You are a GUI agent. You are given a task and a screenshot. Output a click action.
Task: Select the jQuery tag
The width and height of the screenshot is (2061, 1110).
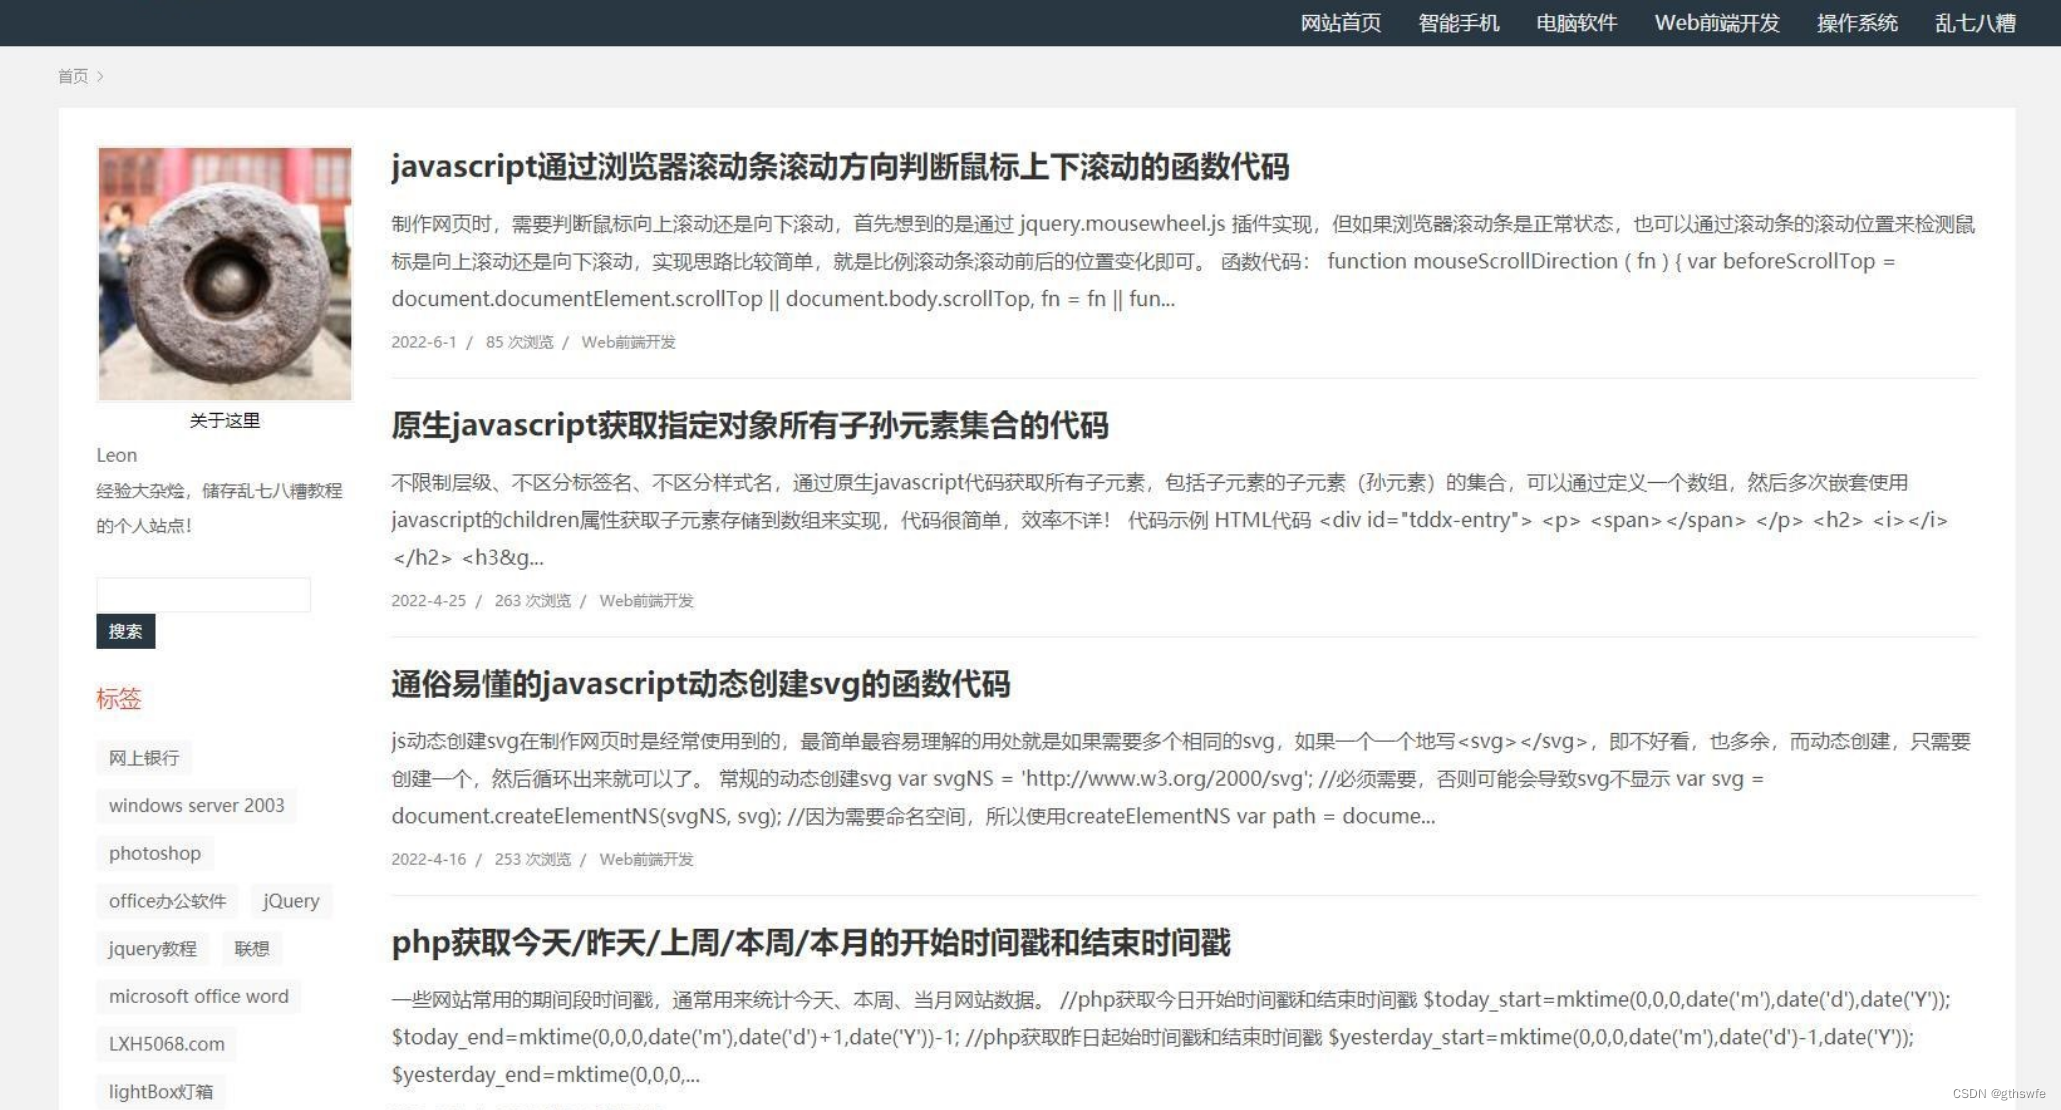coord(291,901)
